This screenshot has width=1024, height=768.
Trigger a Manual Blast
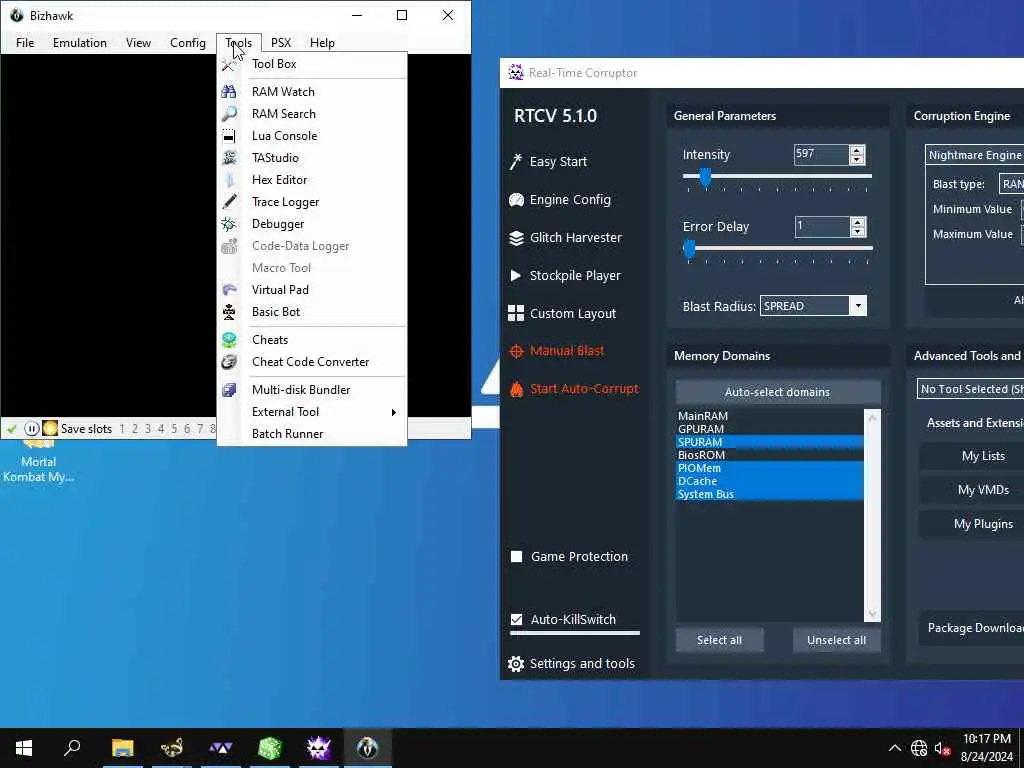coord(556,351)
